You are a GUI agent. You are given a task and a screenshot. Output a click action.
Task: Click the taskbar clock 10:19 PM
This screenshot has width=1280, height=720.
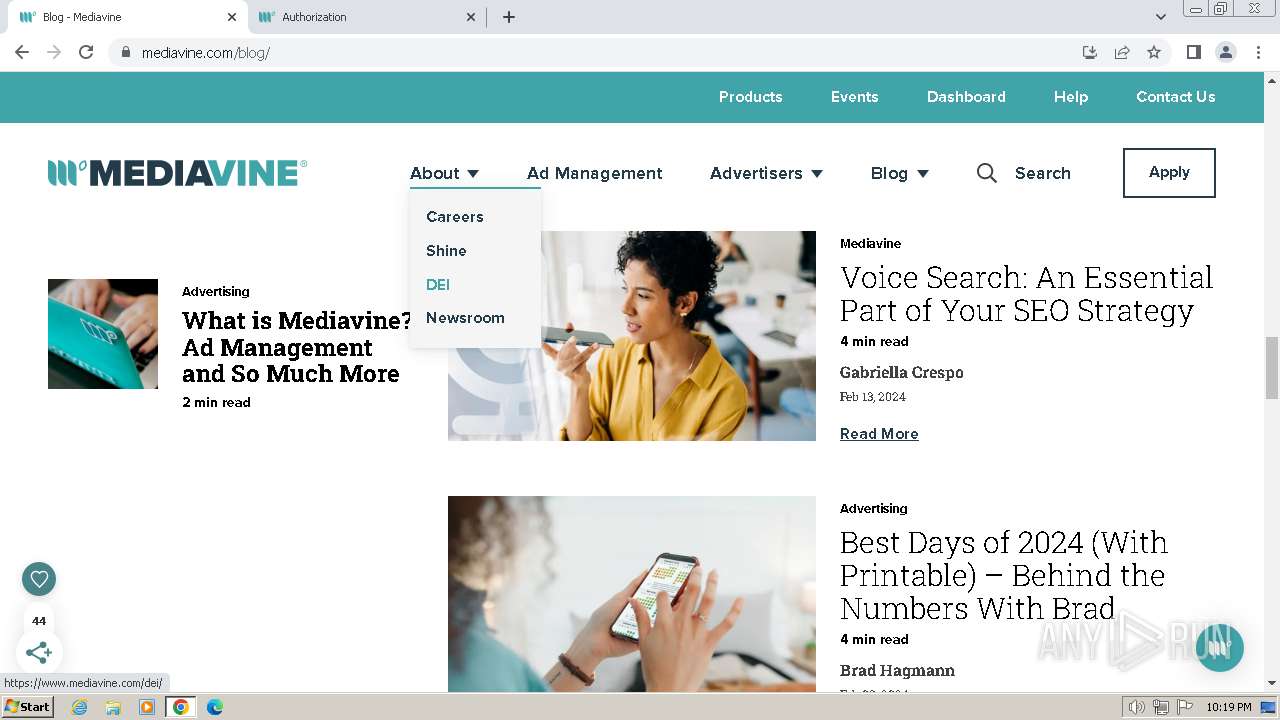coord(1229,707)
